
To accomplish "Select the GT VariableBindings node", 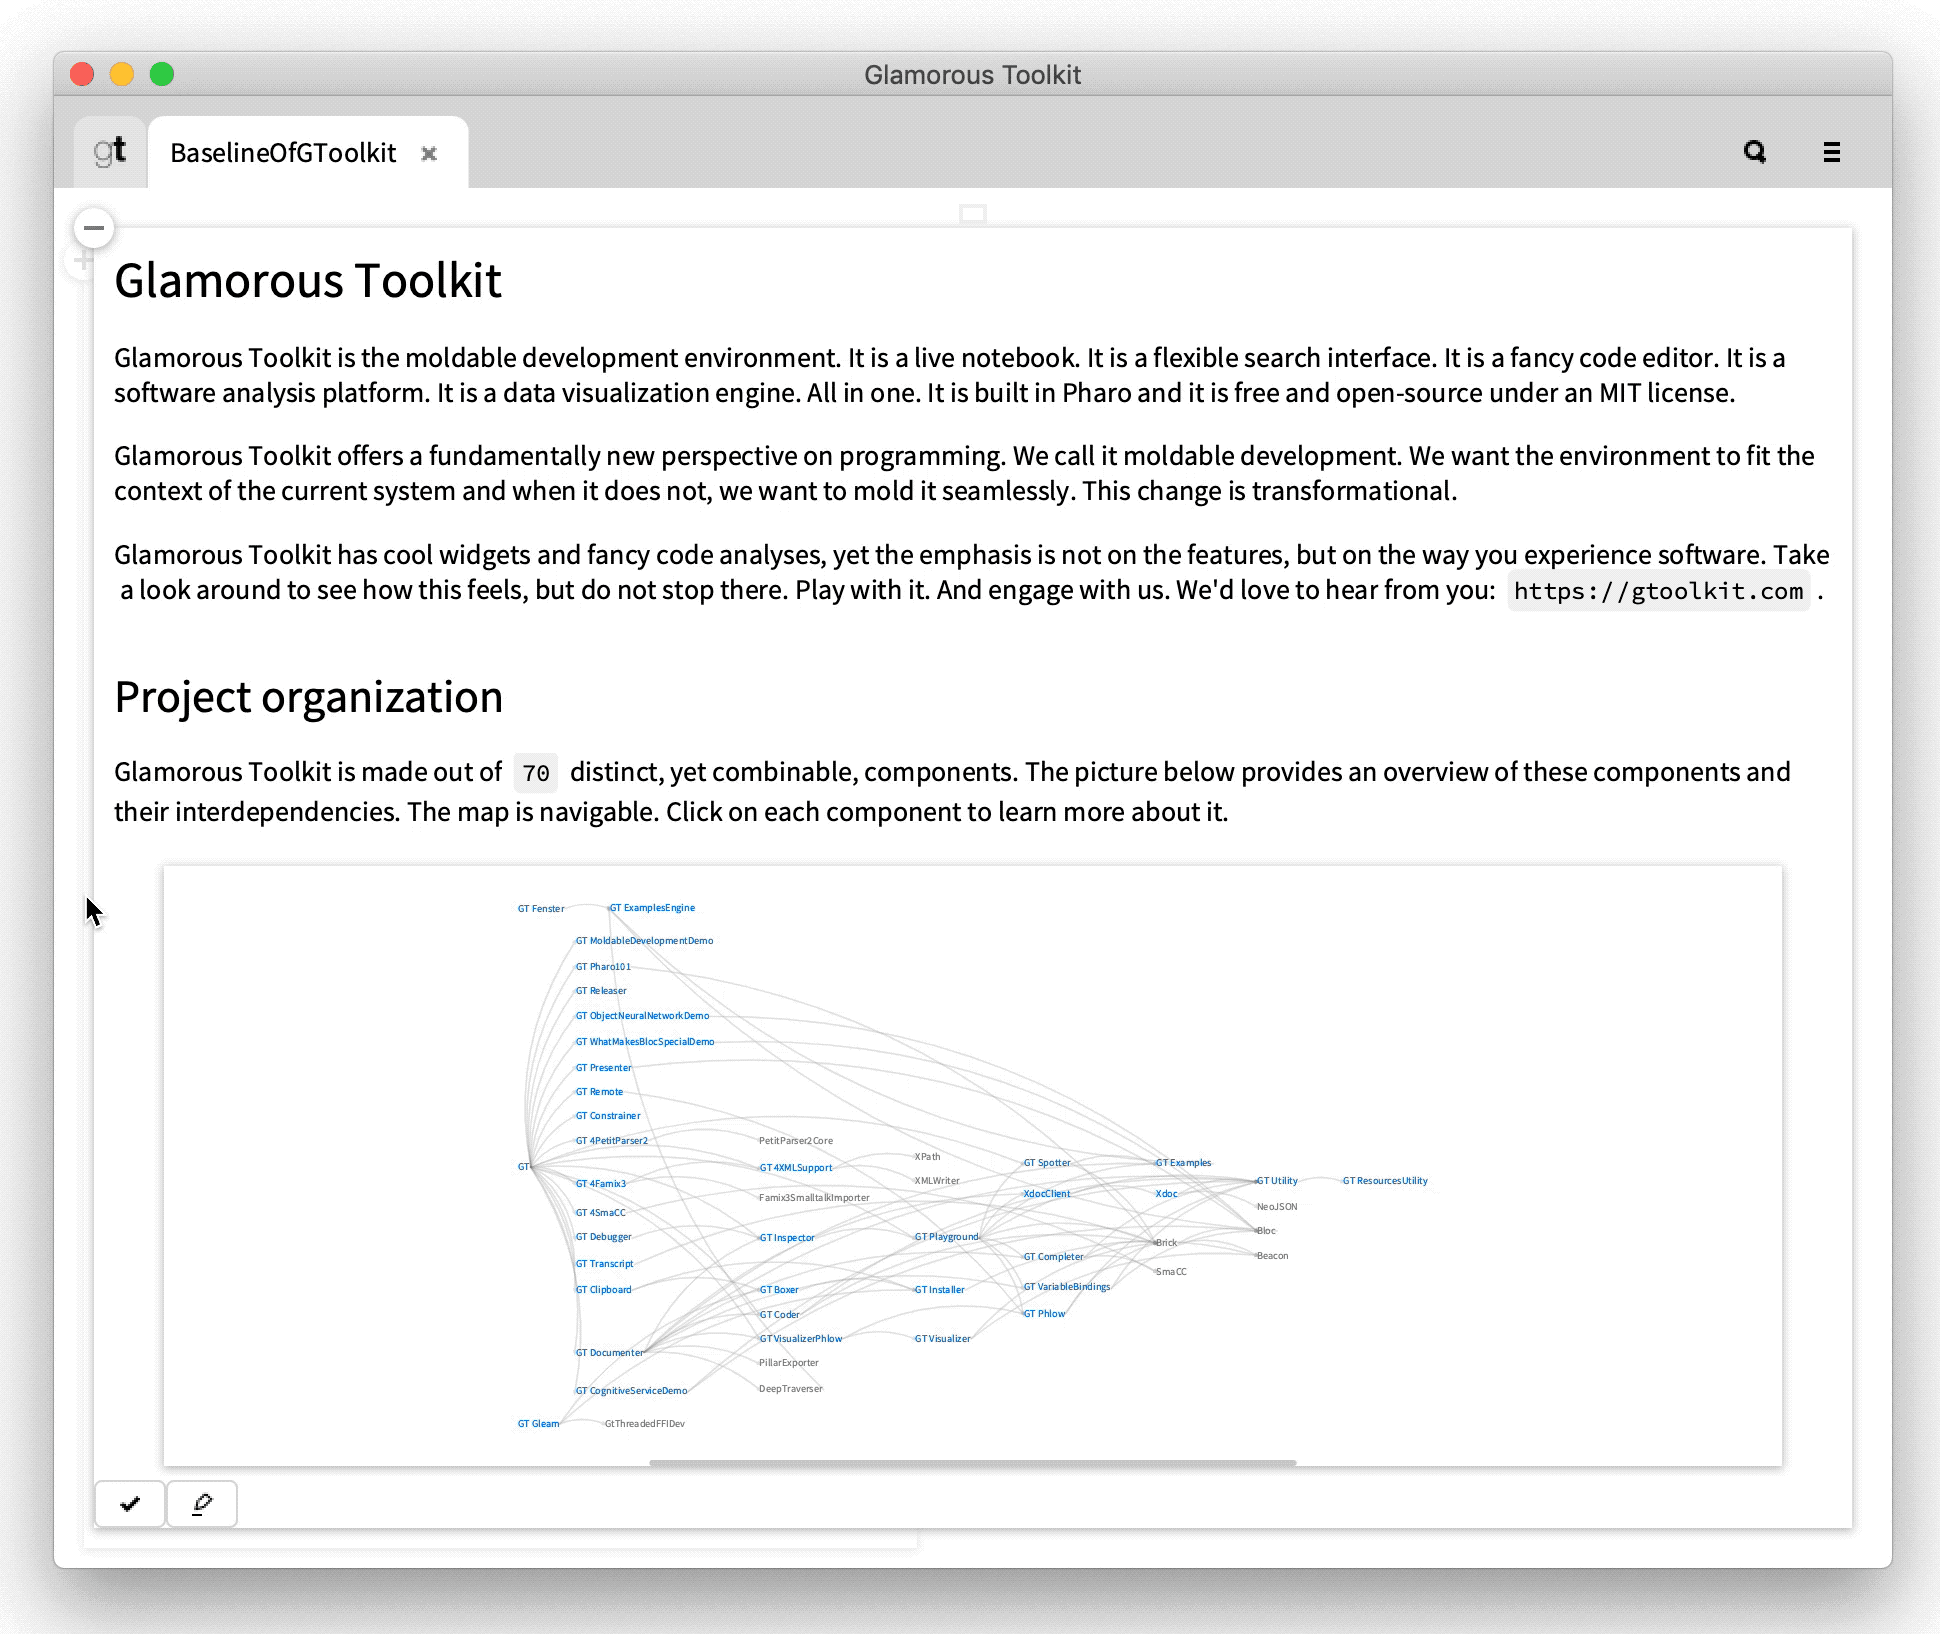I will pos(1067,1287).
